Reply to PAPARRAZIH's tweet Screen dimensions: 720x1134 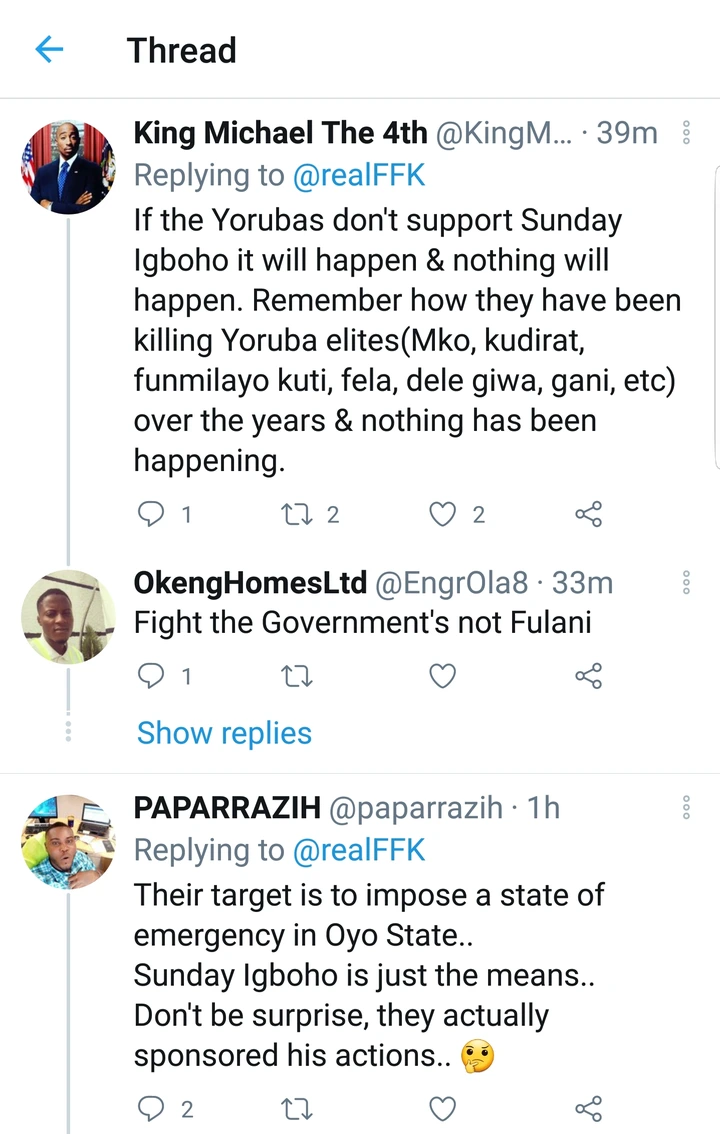pyautogui.click(x=149, y=1108)
